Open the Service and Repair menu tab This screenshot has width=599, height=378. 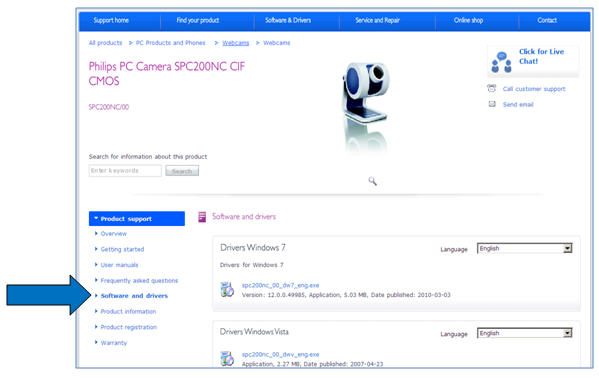click(377, 20)
